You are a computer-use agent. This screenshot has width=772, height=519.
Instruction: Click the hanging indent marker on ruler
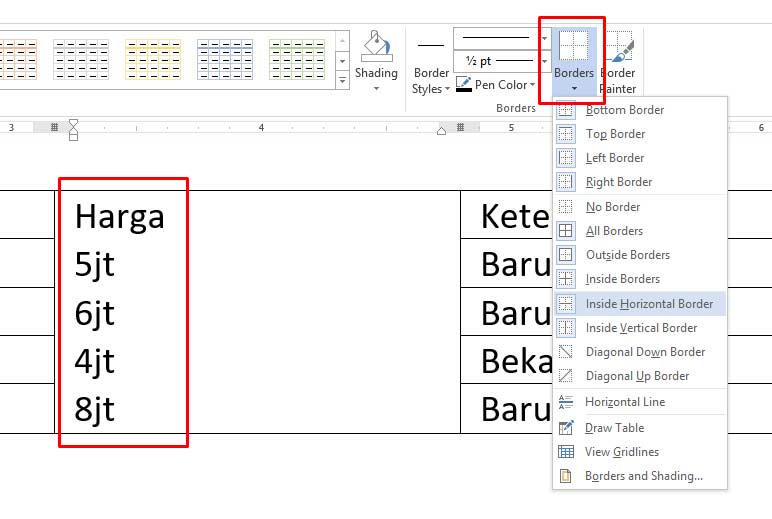click(73, 131)
